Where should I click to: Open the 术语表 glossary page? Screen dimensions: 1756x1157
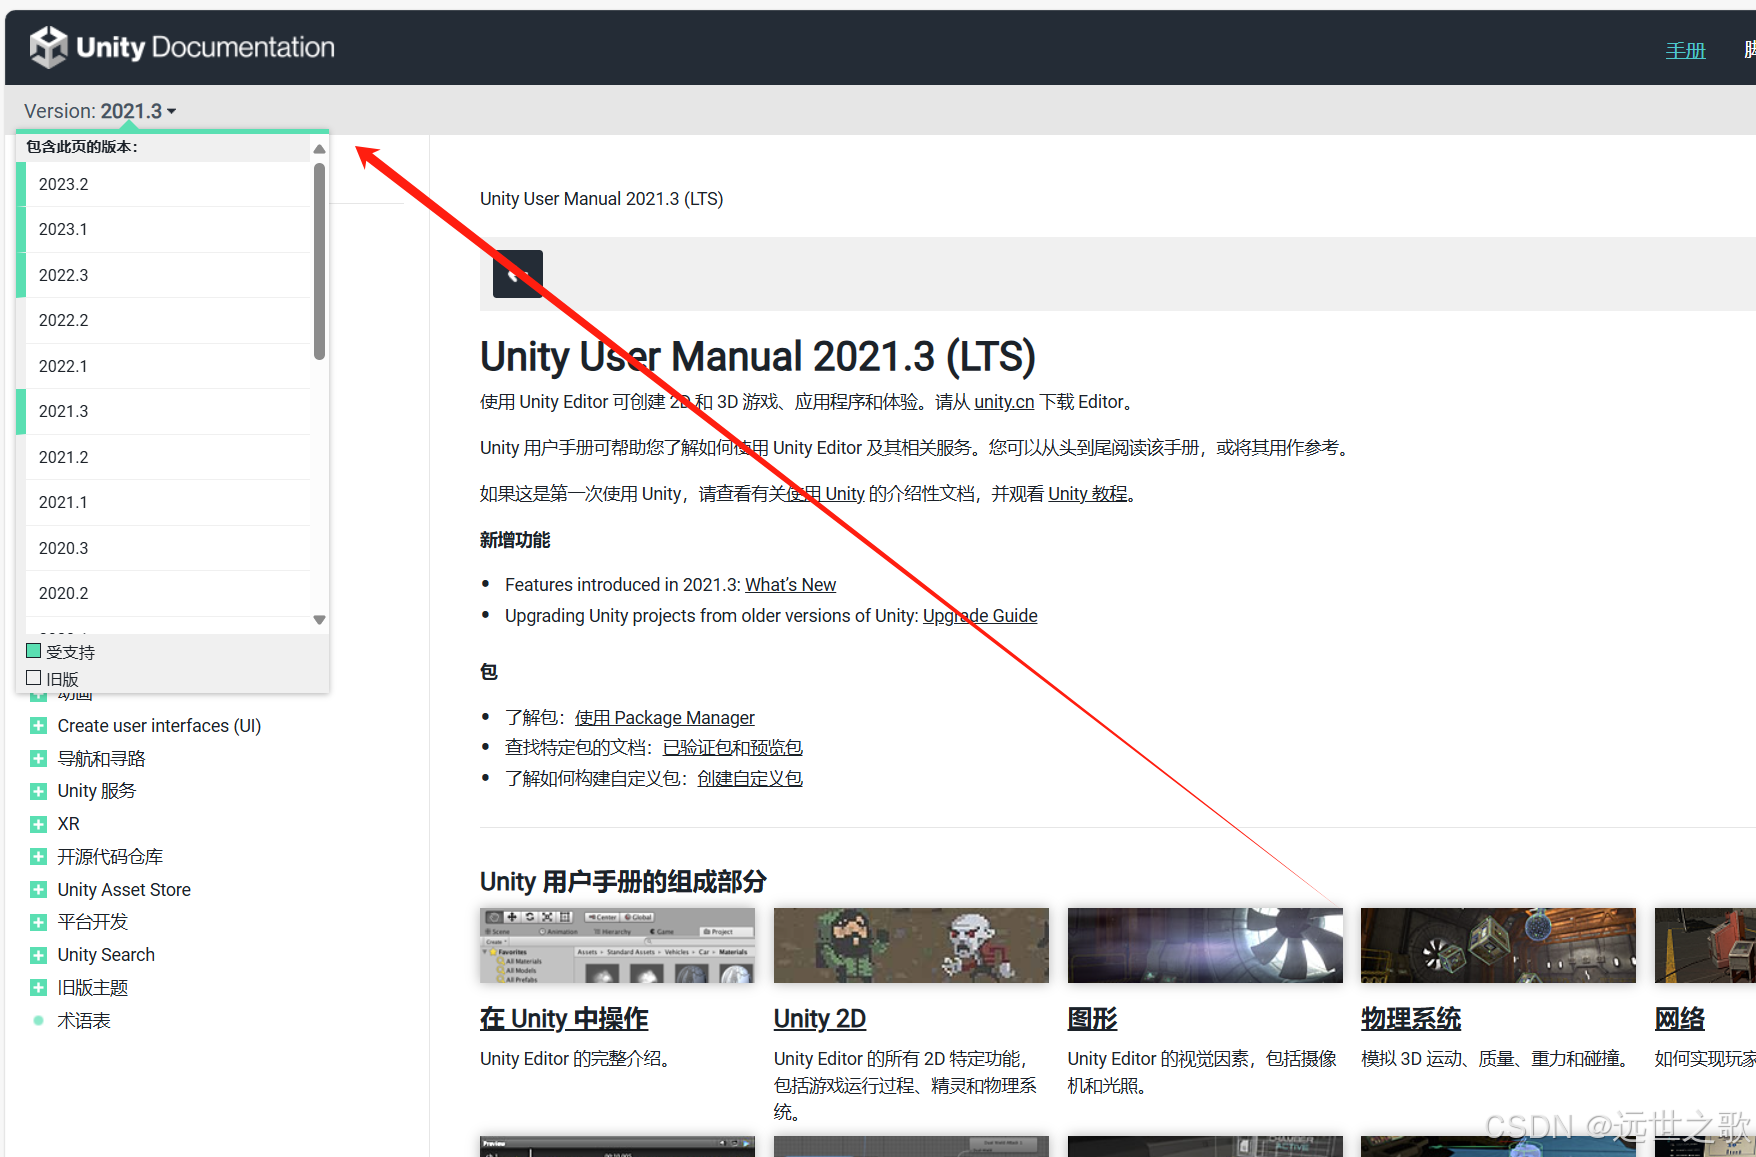tap(83, 1021)
